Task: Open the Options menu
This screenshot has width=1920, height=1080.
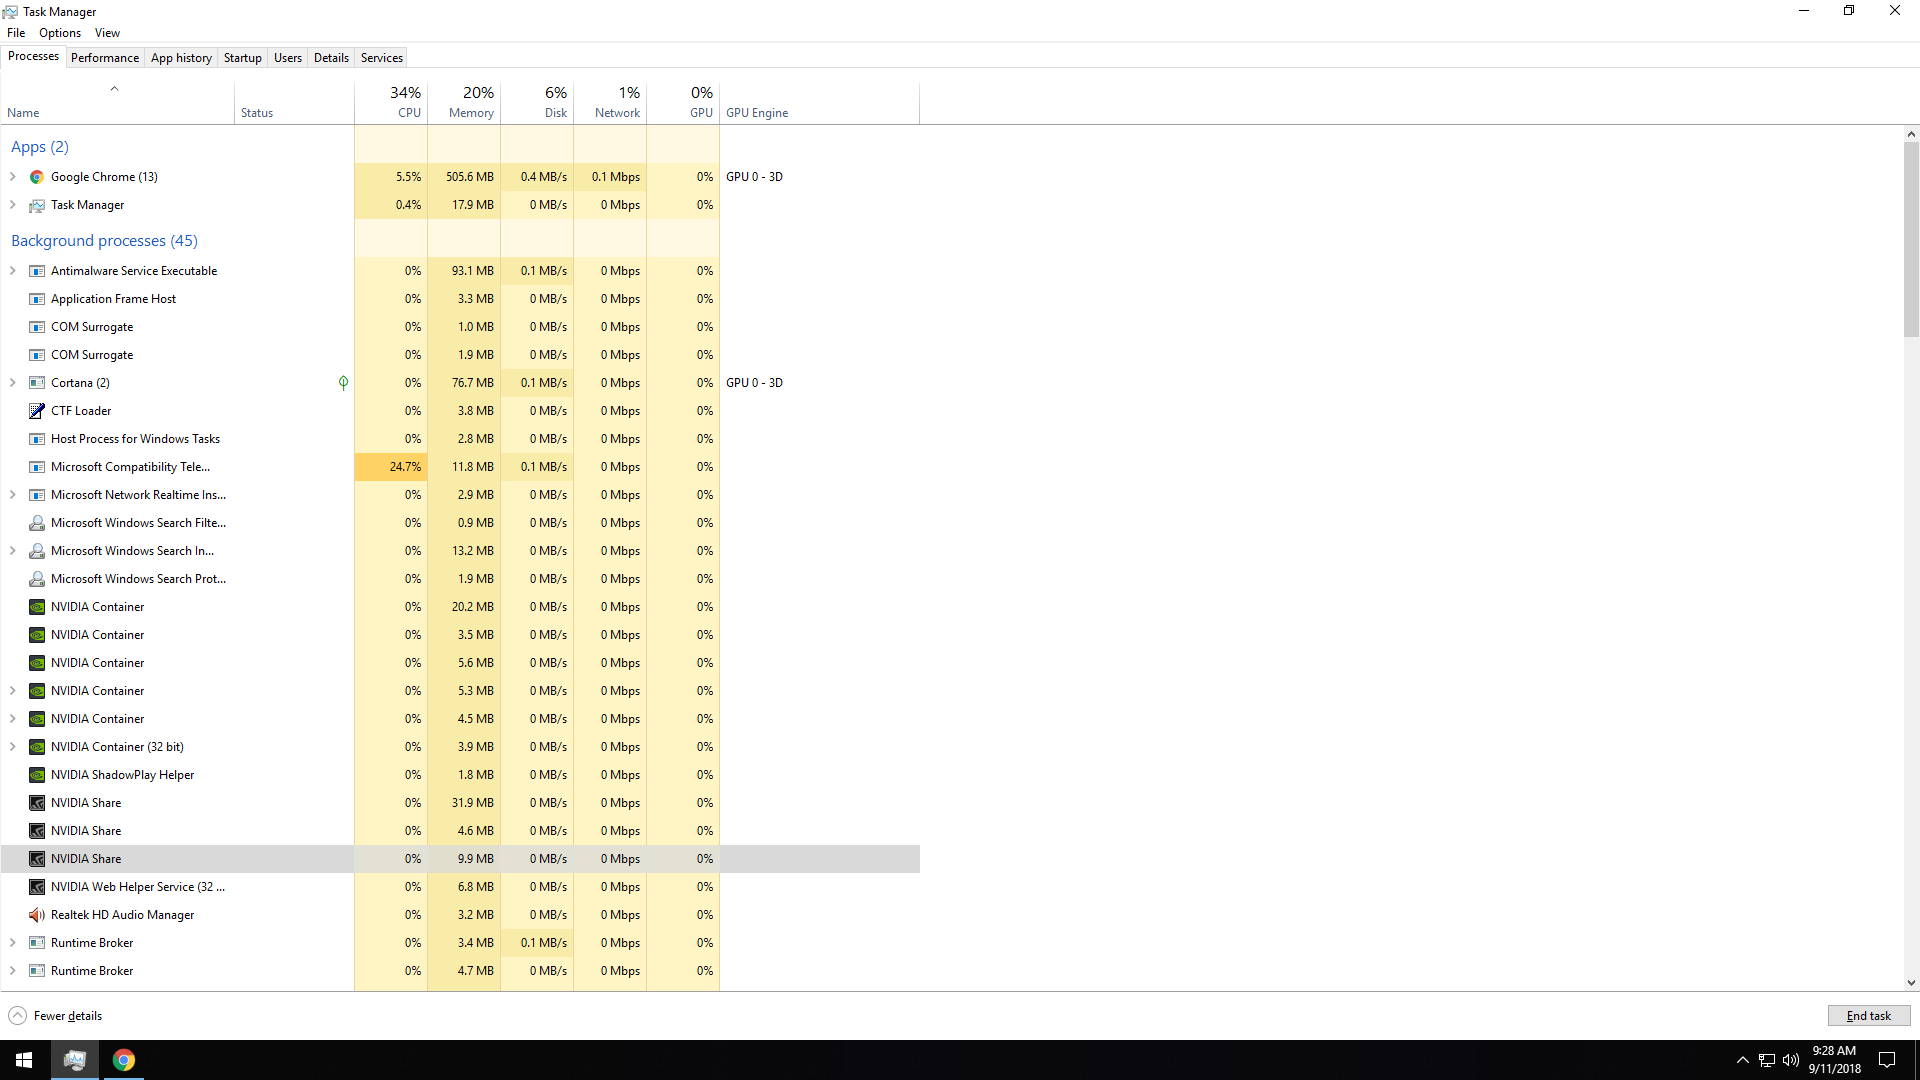Action: tap(60, 33)
